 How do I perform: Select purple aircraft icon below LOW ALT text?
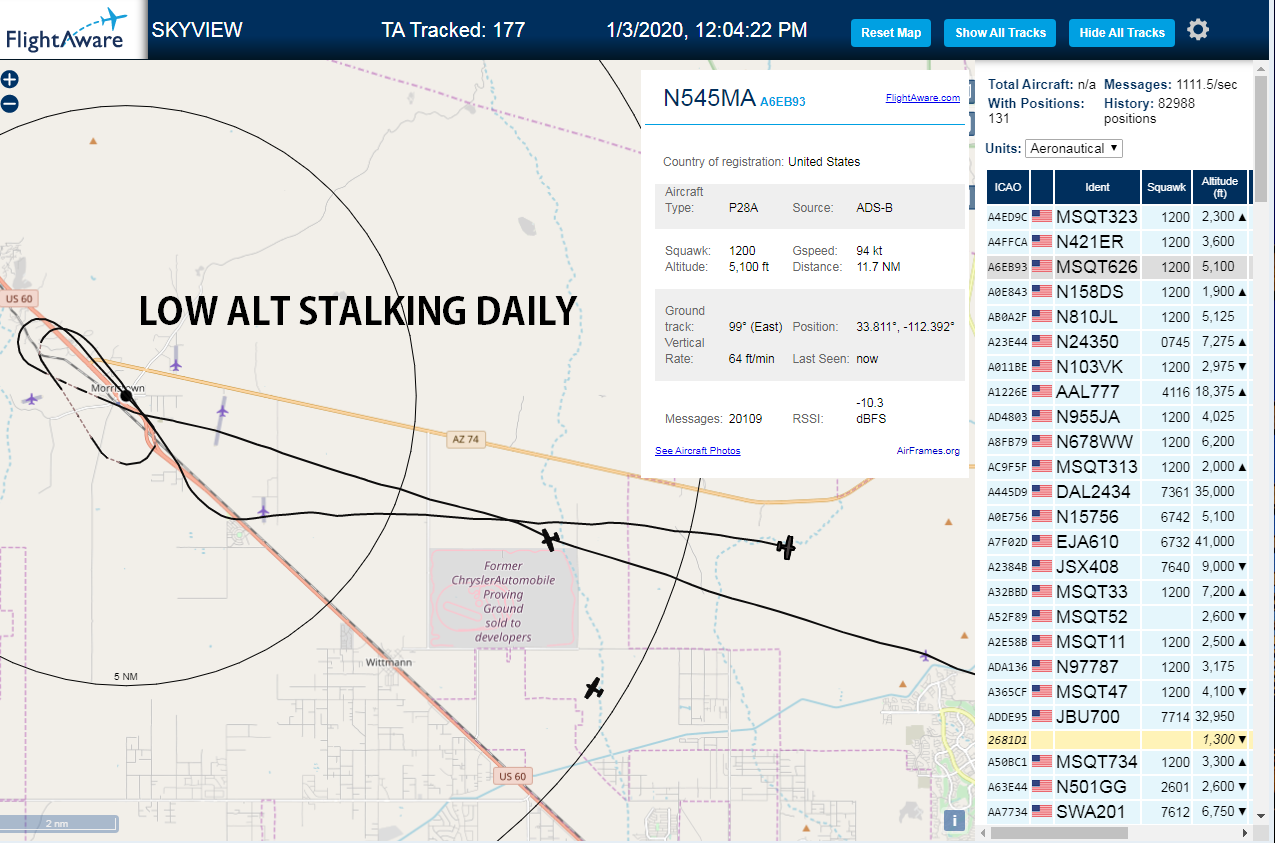pos(176,364)
